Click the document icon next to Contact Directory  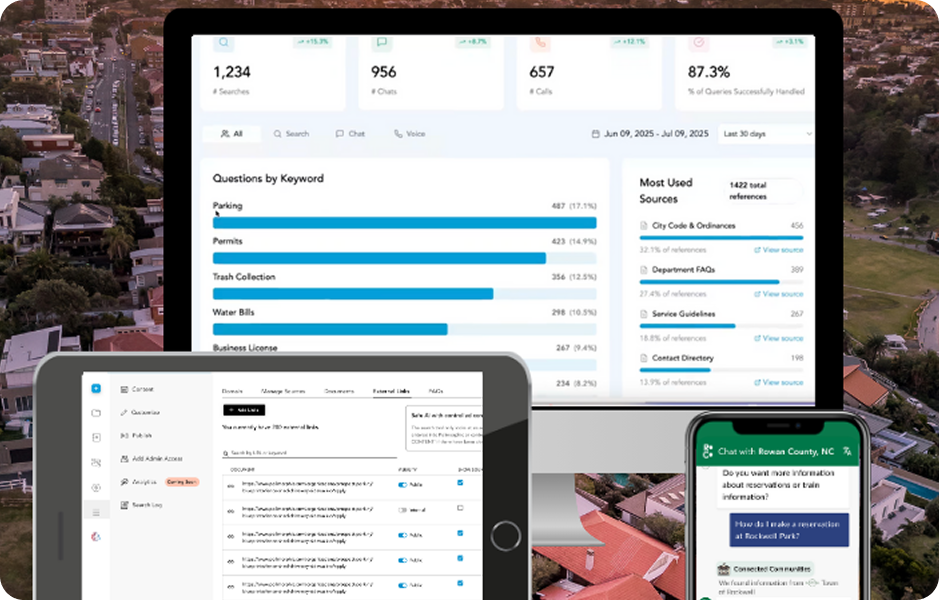tap(644, 358)
